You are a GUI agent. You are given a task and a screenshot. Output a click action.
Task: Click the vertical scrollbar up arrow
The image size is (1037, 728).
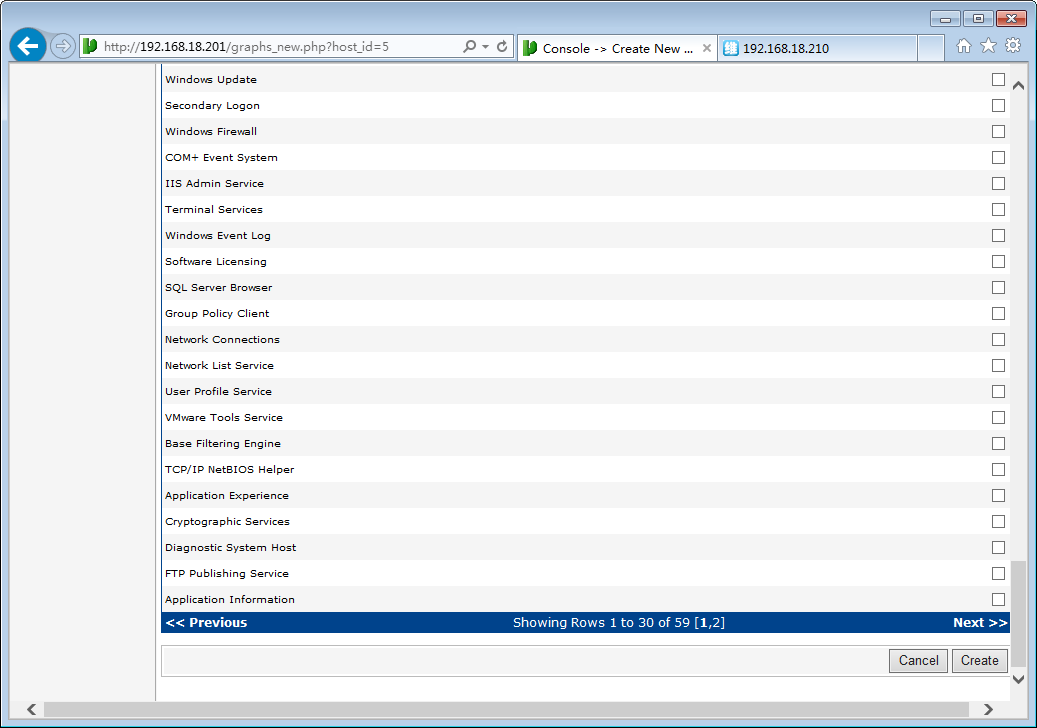(1019, 86)
